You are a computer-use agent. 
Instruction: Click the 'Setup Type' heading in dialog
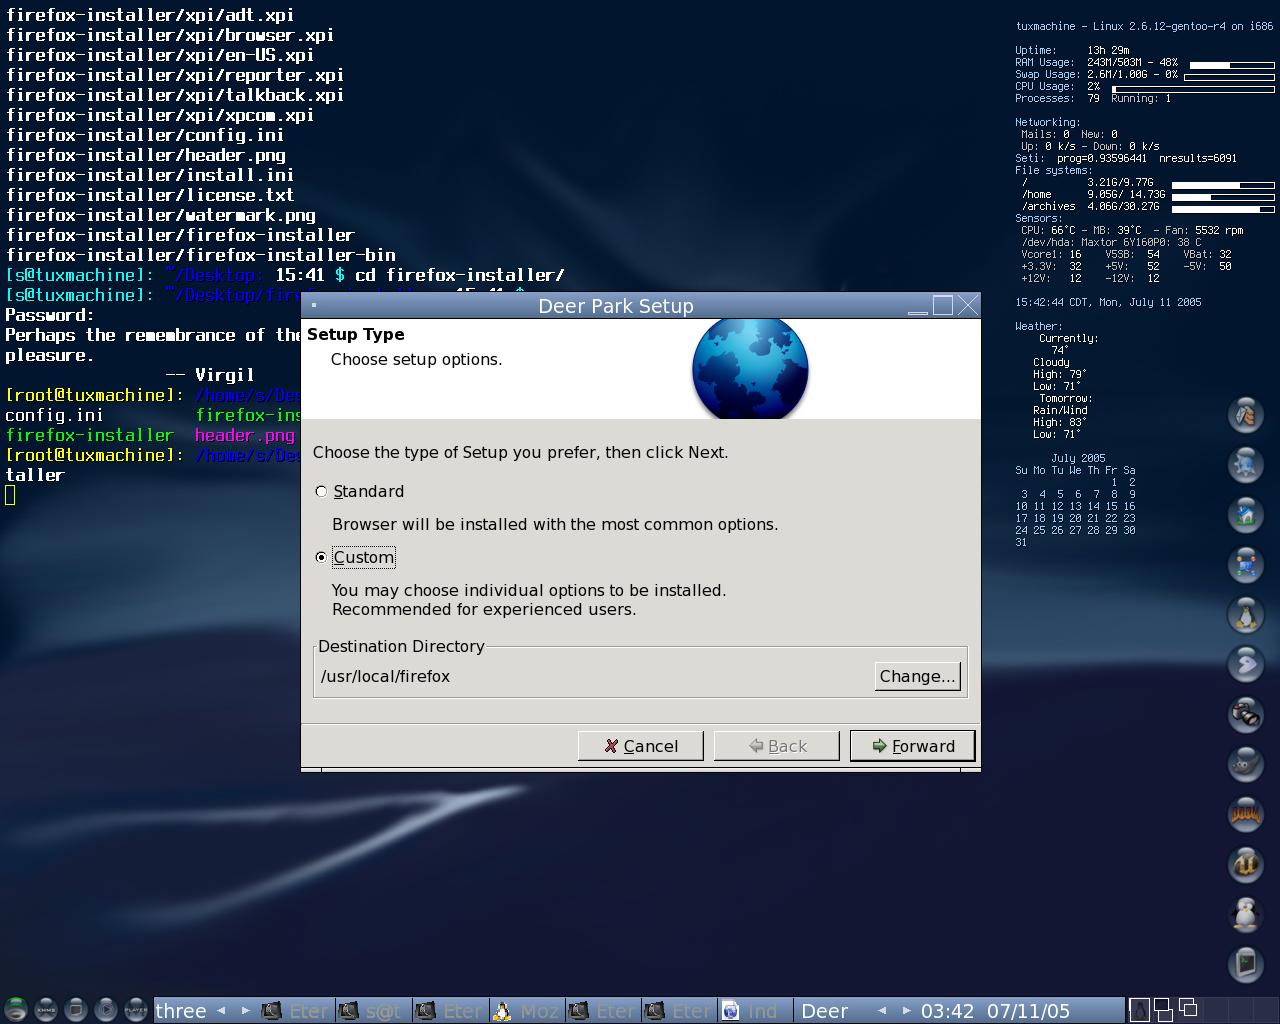coord(356,334)
